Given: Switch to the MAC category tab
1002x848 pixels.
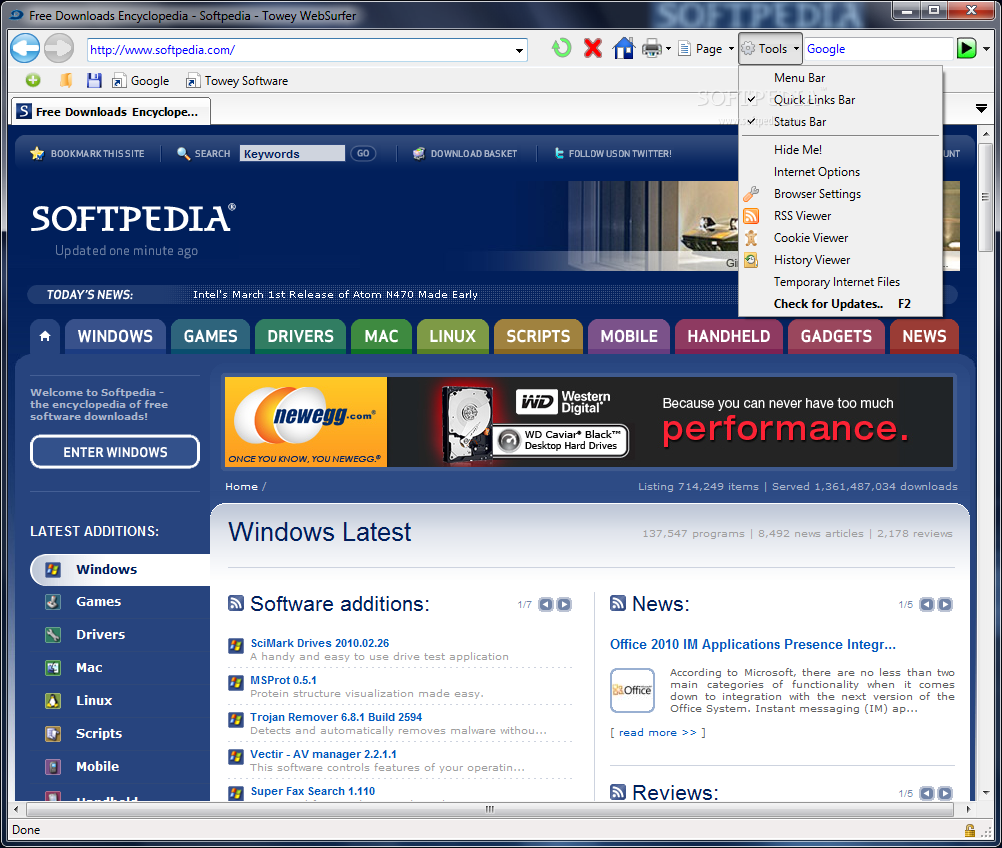Looking at the screenshot, I should click(382, 336).
